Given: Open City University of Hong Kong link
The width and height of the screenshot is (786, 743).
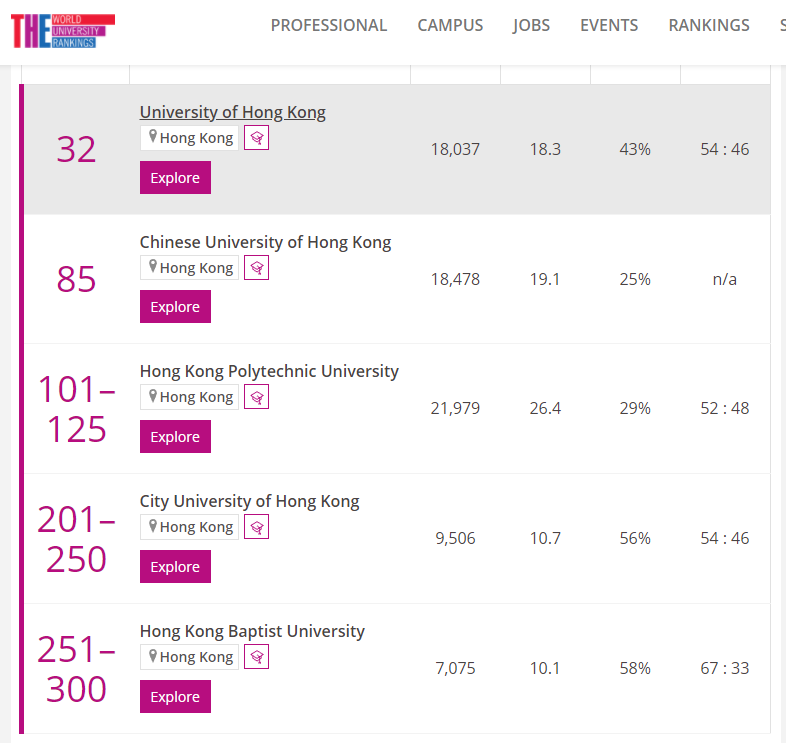Looking at the screenshot, I should click(x=250, y=501).
